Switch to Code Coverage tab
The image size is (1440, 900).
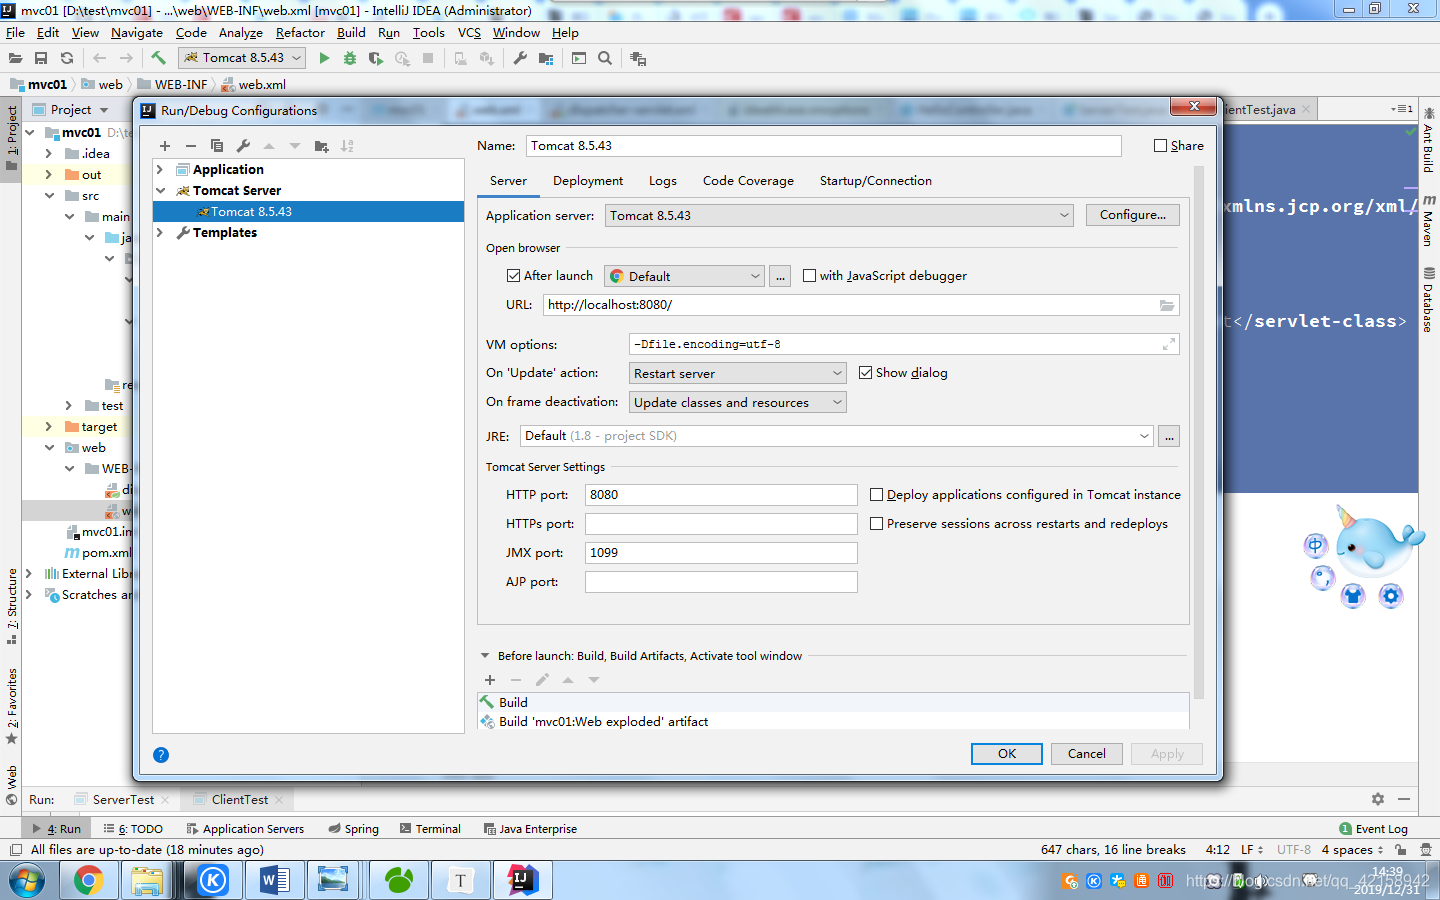[x=748, y=181]
